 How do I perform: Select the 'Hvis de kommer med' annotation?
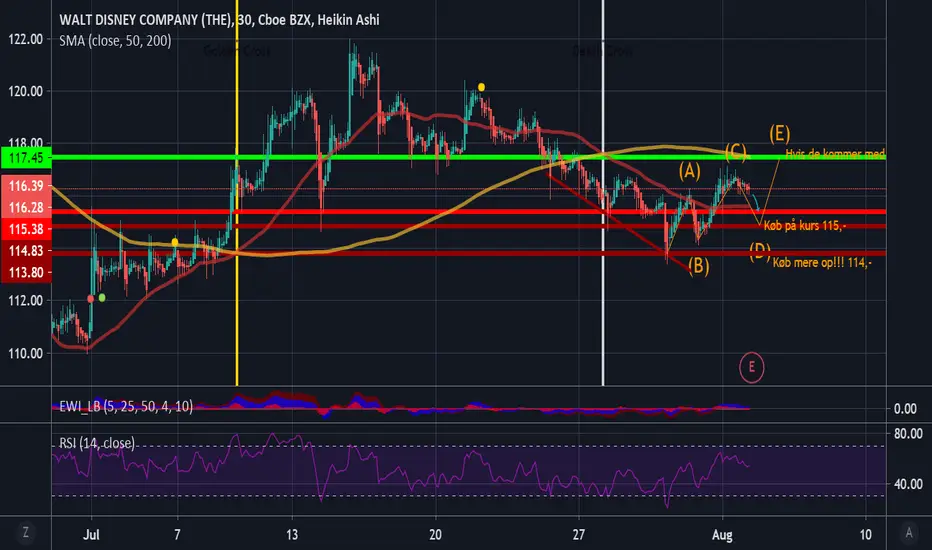[x=835, y=153]
